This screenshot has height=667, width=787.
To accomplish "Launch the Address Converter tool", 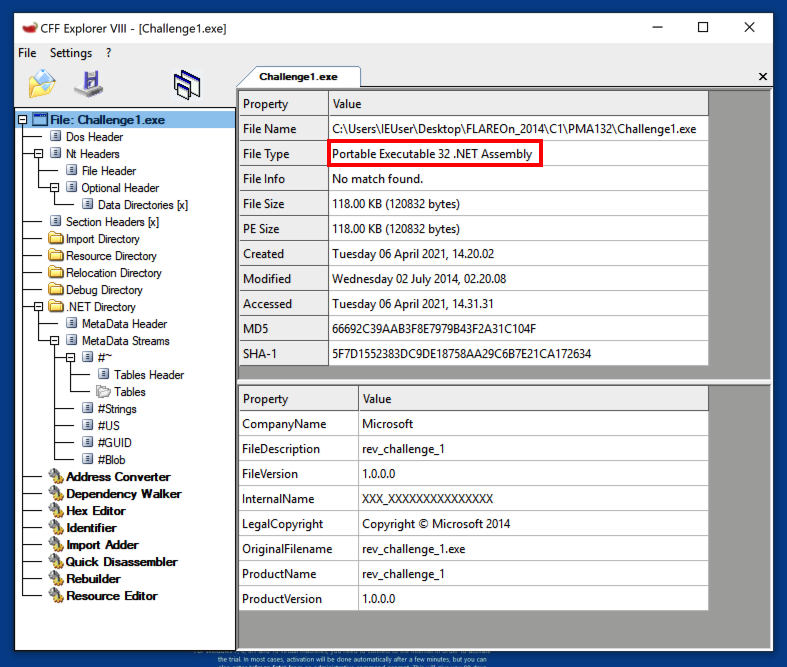I will tap(118, 477).
